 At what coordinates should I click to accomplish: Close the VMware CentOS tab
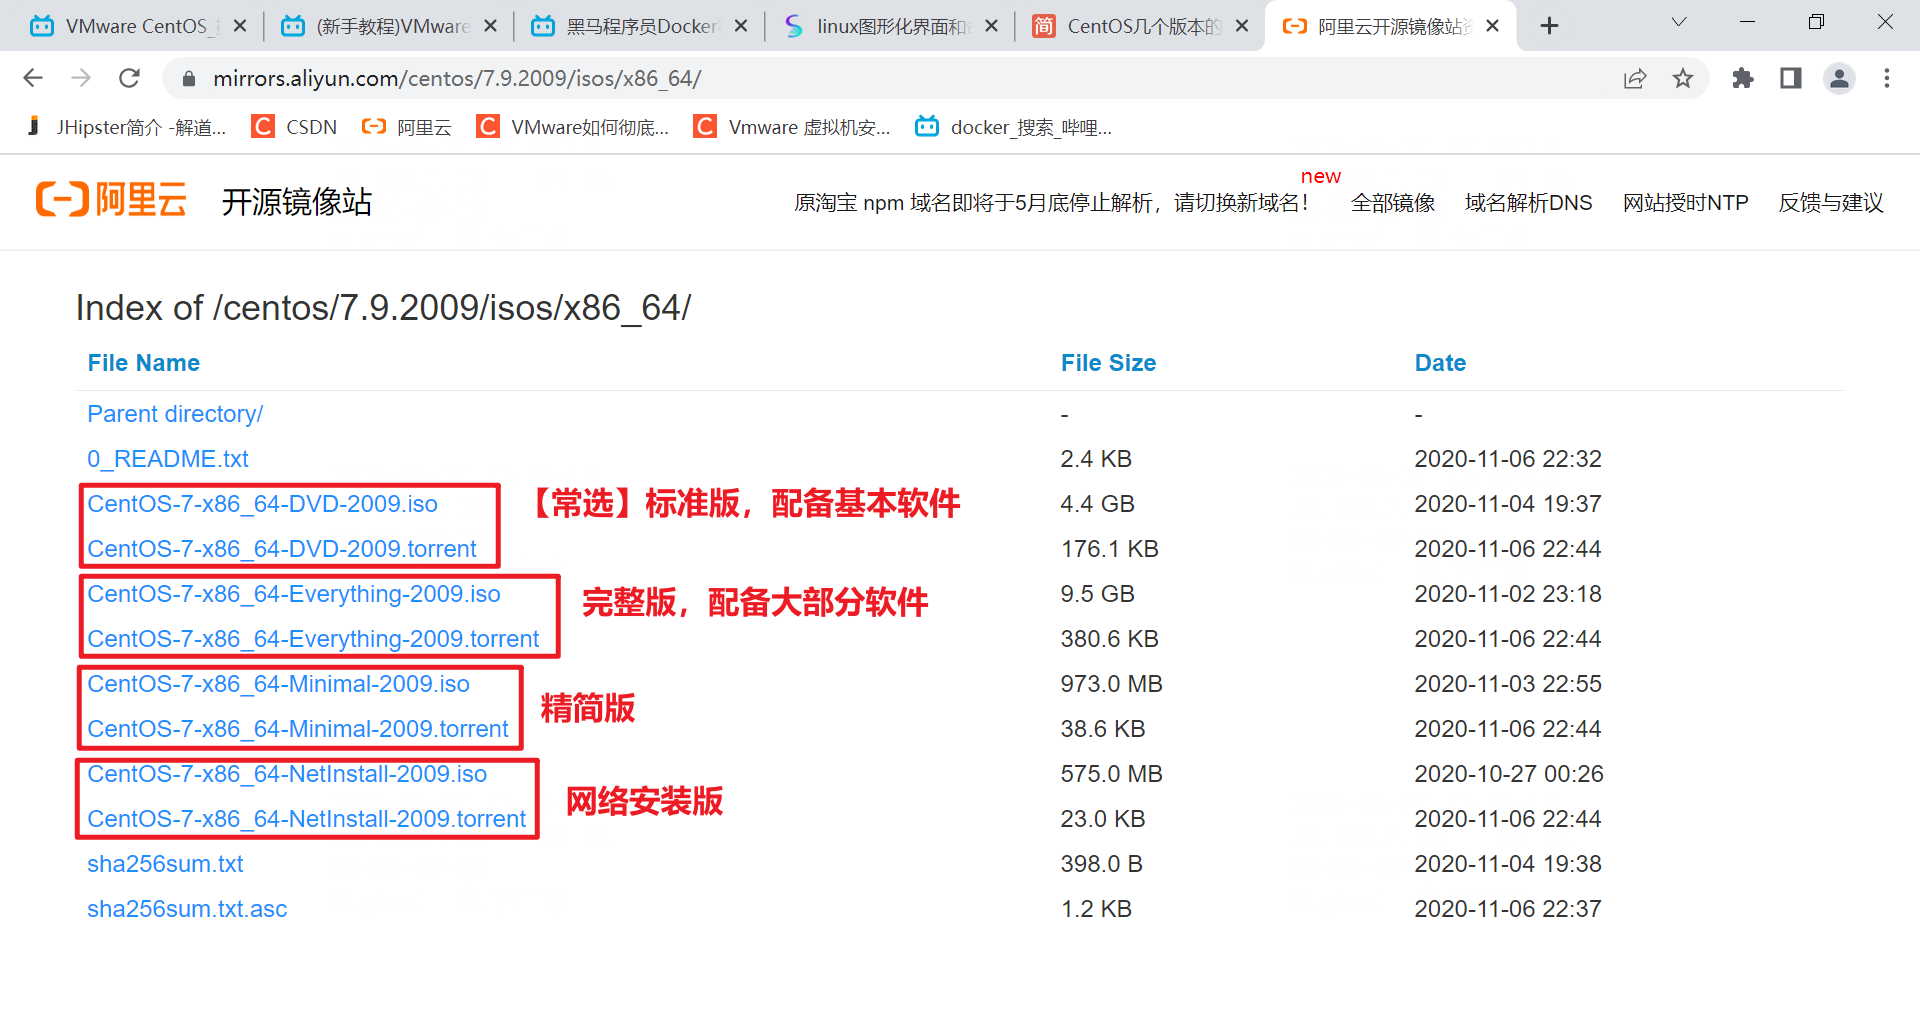pyautogui.click(x=240, y=26)
